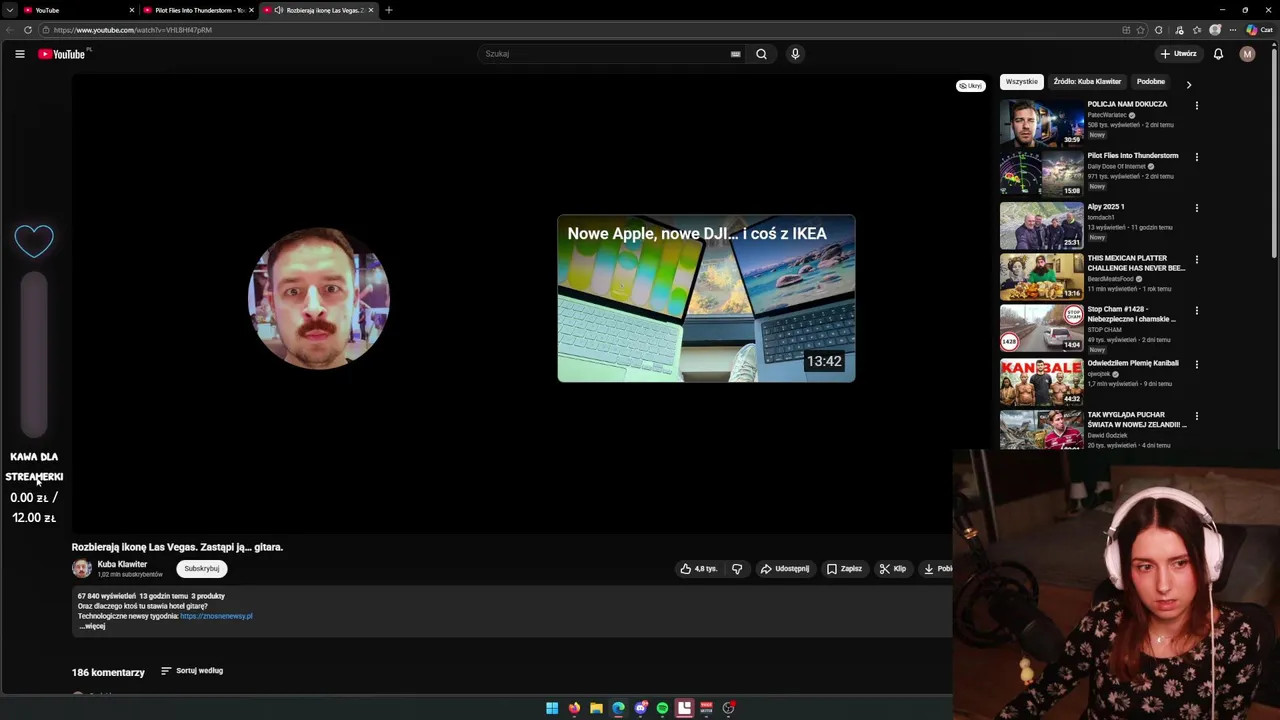Screen dimensions: 1280x720
Task: Open the Sortuj według sort dropdown
Action: (192, 671)
